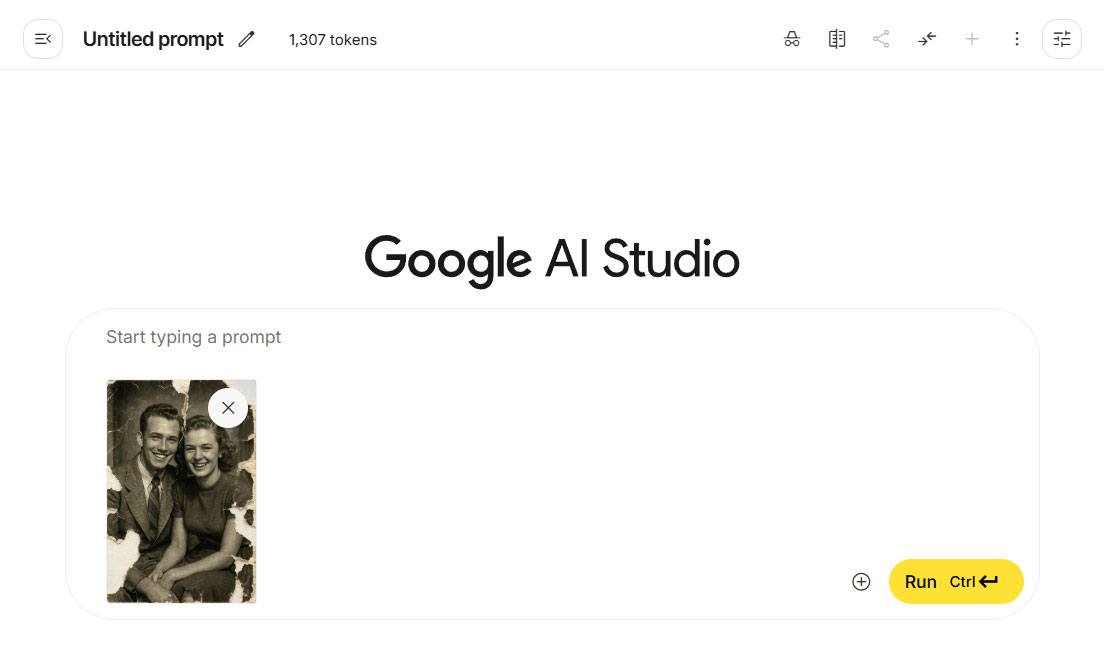1104x656 pixels.
Task: Click the Ctrl Enter shortcut hint
Action: 974,582
